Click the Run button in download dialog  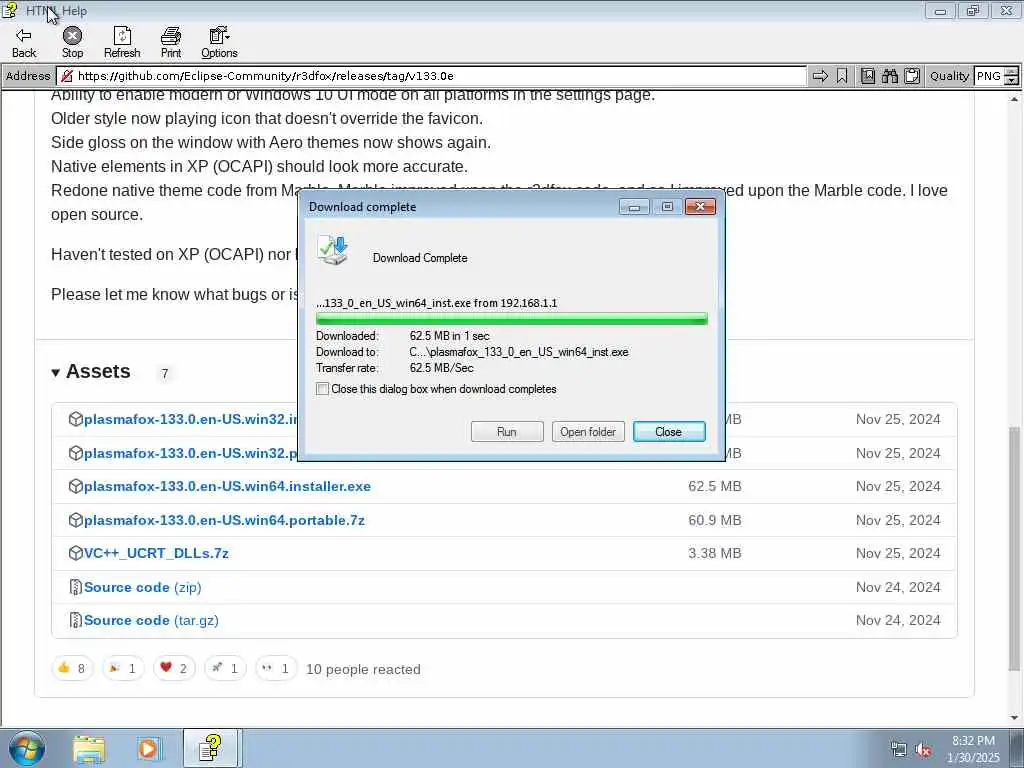click(507, 432)
